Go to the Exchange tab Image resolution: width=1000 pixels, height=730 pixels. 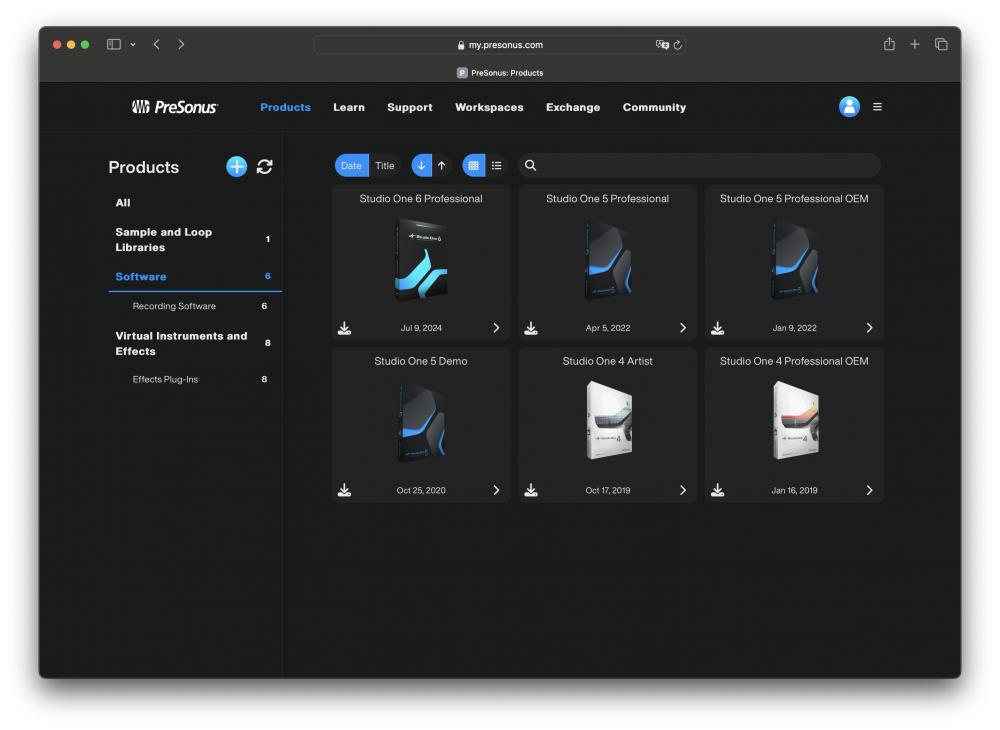pos(573,107)
